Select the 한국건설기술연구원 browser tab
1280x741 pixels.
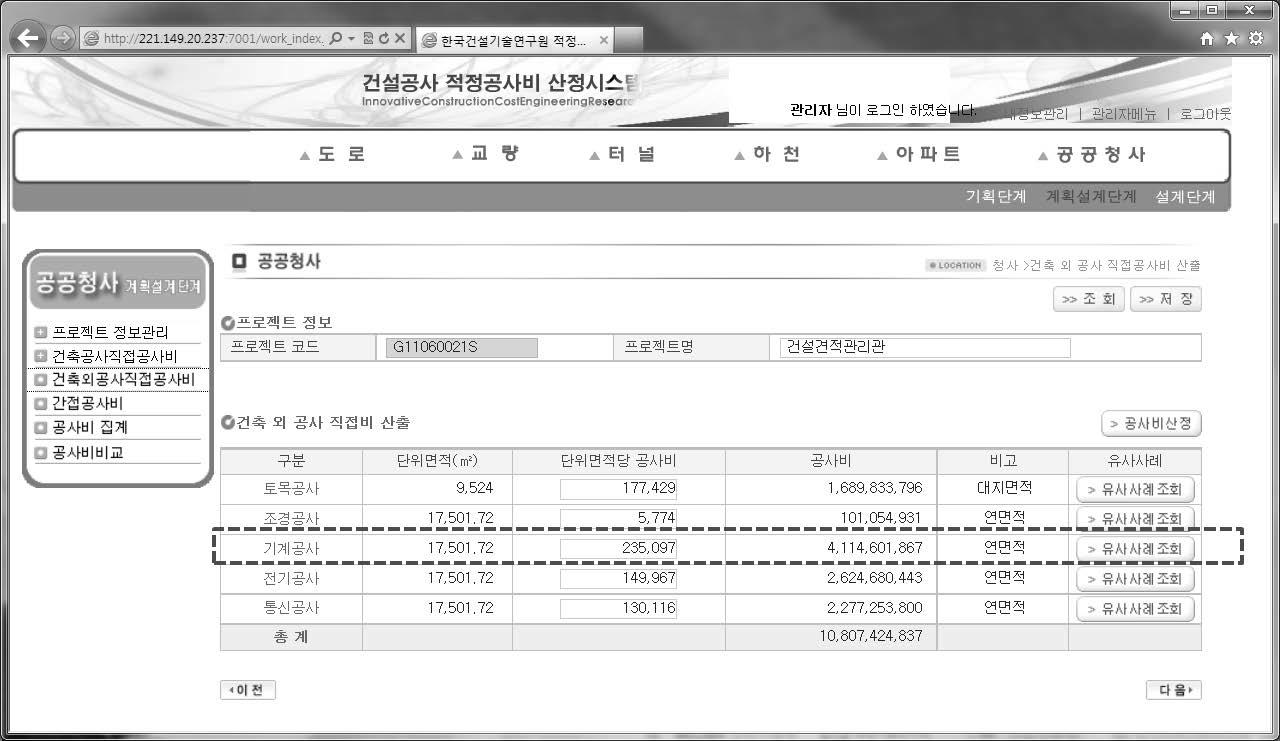[x=515, y=40]
